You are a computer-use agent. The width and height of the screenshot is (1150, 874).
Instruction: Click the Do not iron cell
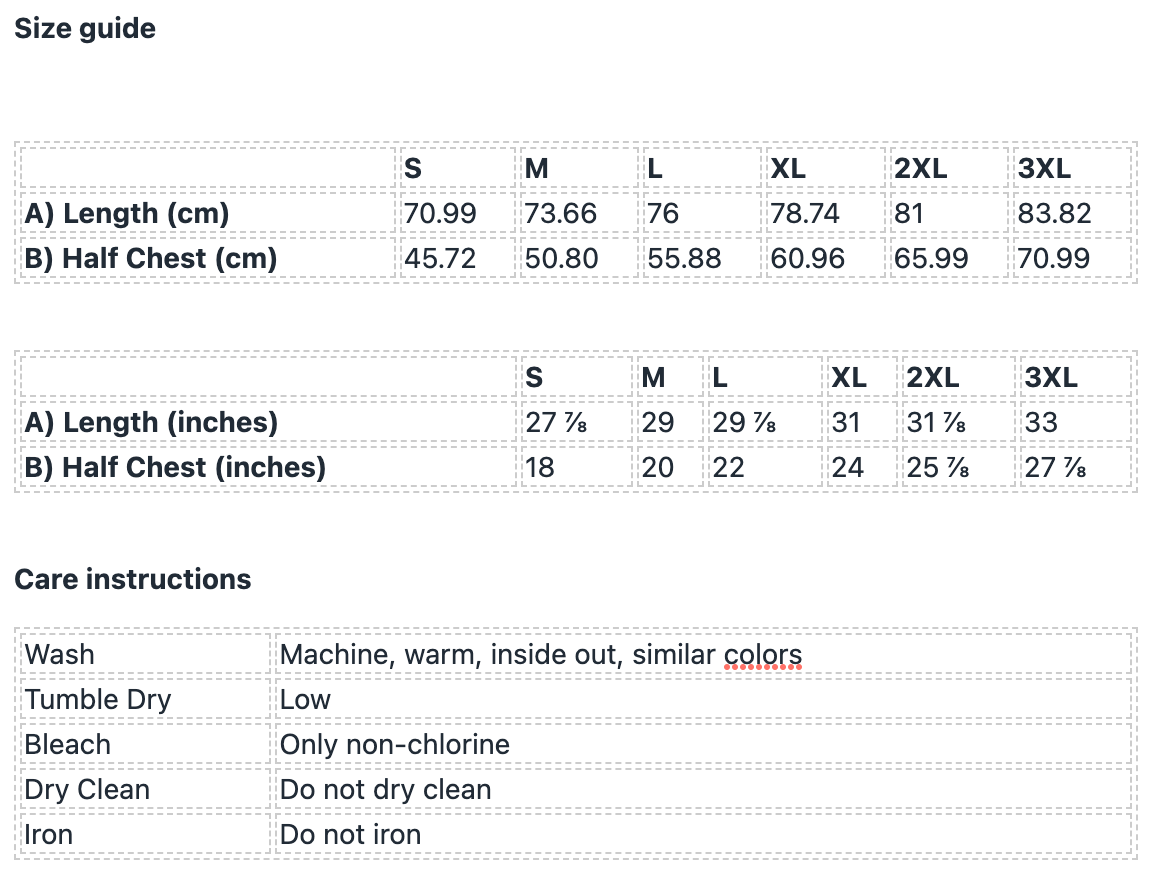(350, 835)
